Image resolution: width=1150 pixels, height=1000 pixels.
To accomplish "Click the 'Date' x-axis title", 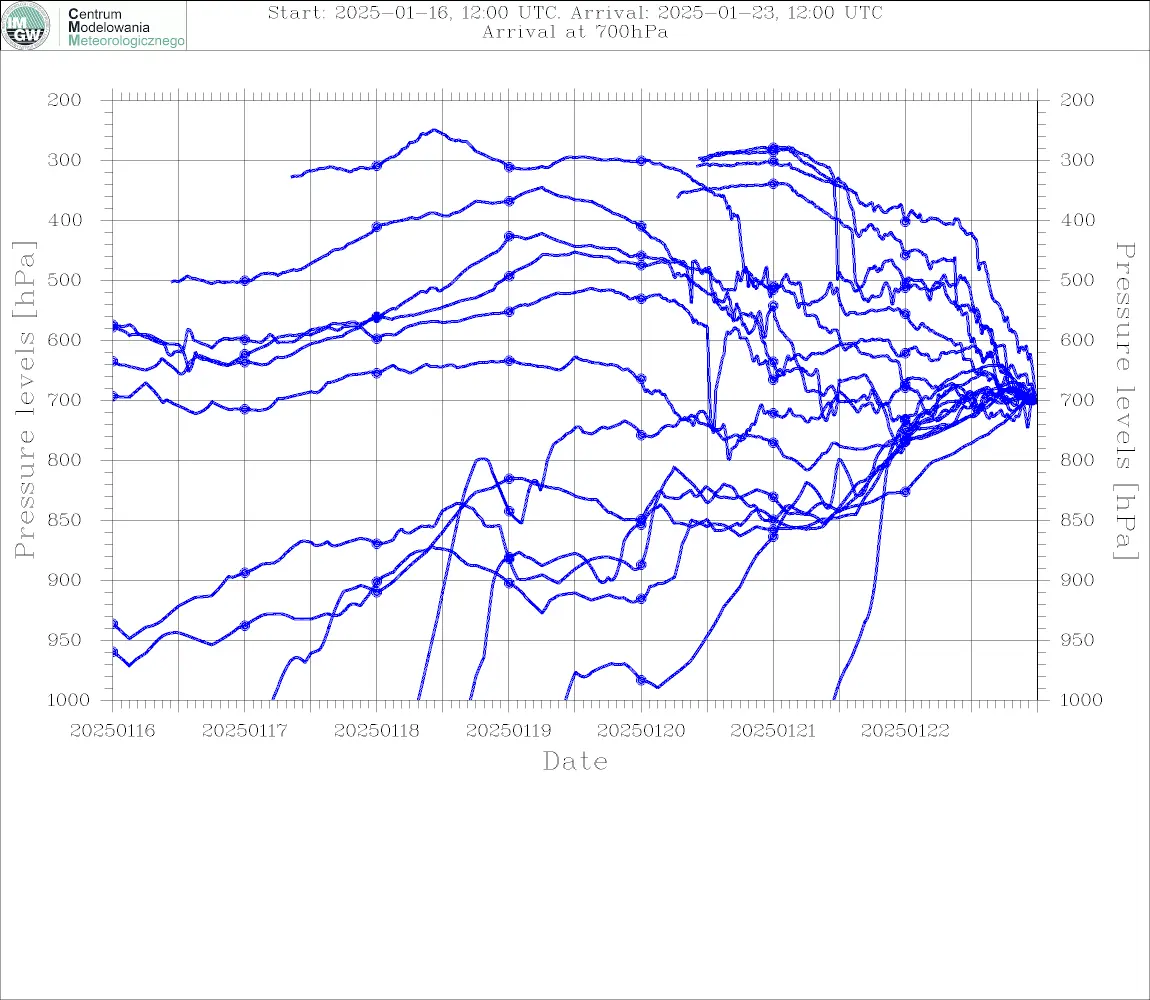I will pos(575,761).
